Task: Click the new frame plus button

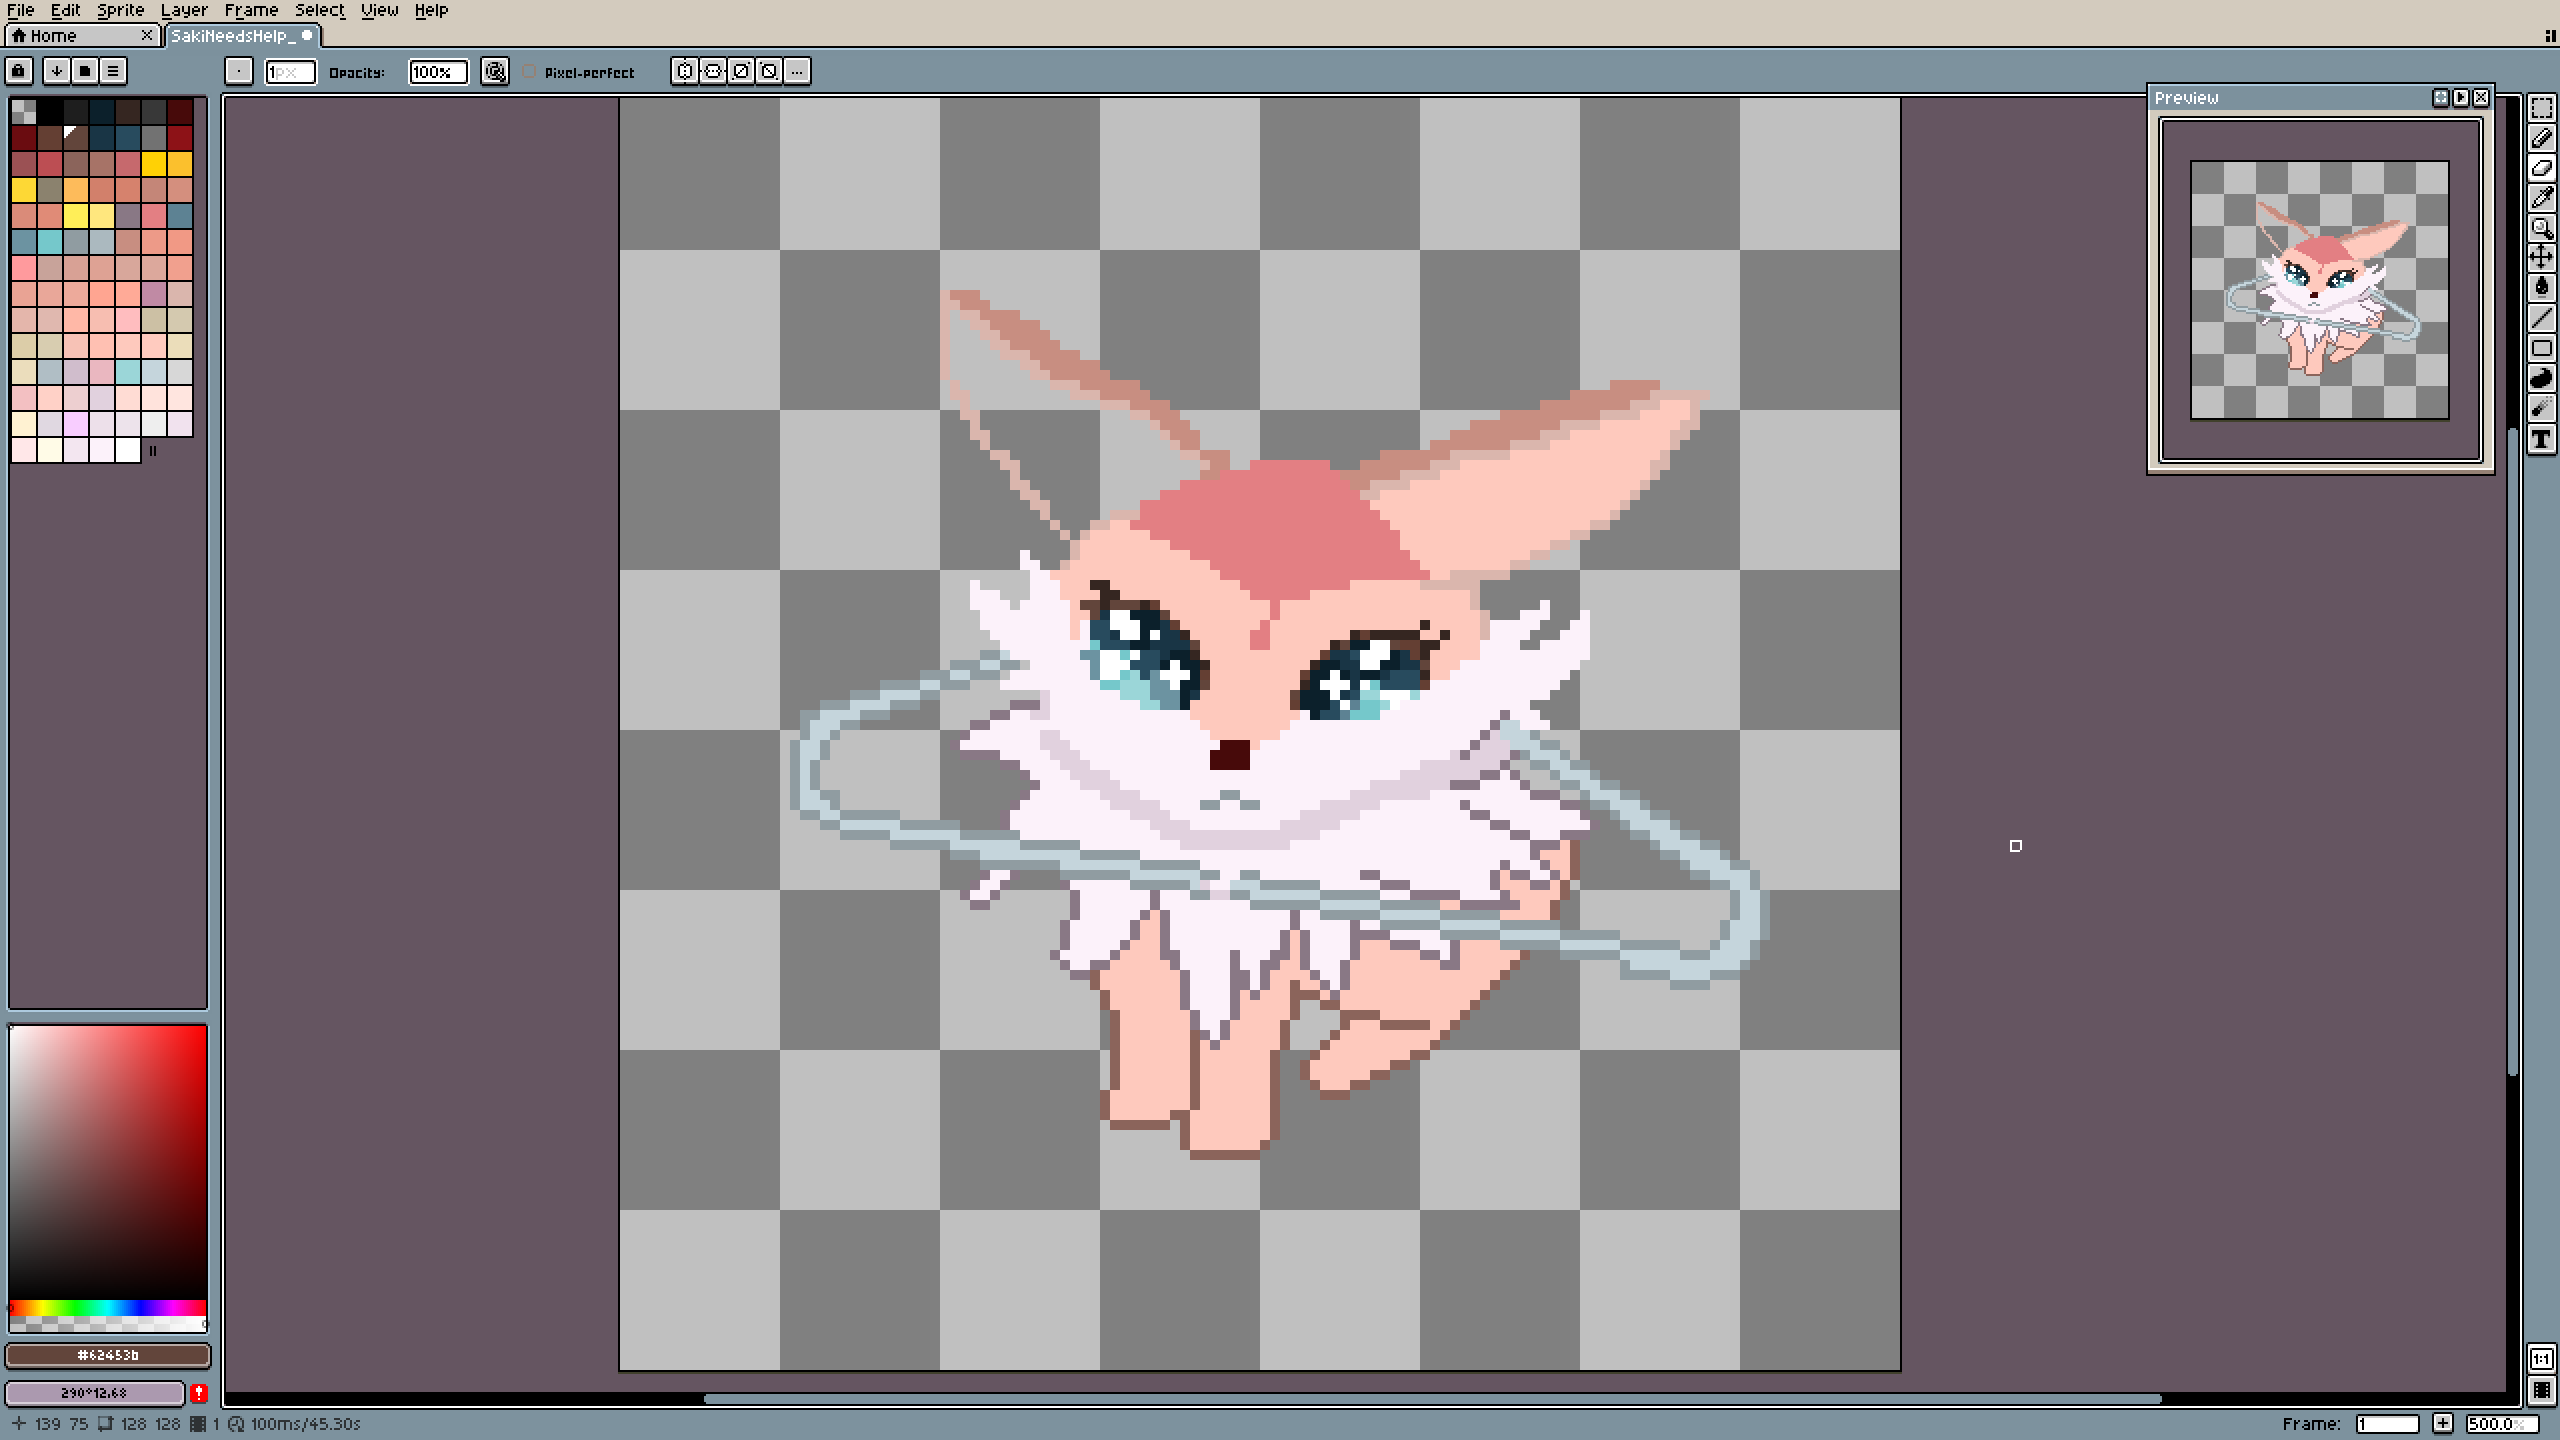Action: [x=2443, y=1423]
